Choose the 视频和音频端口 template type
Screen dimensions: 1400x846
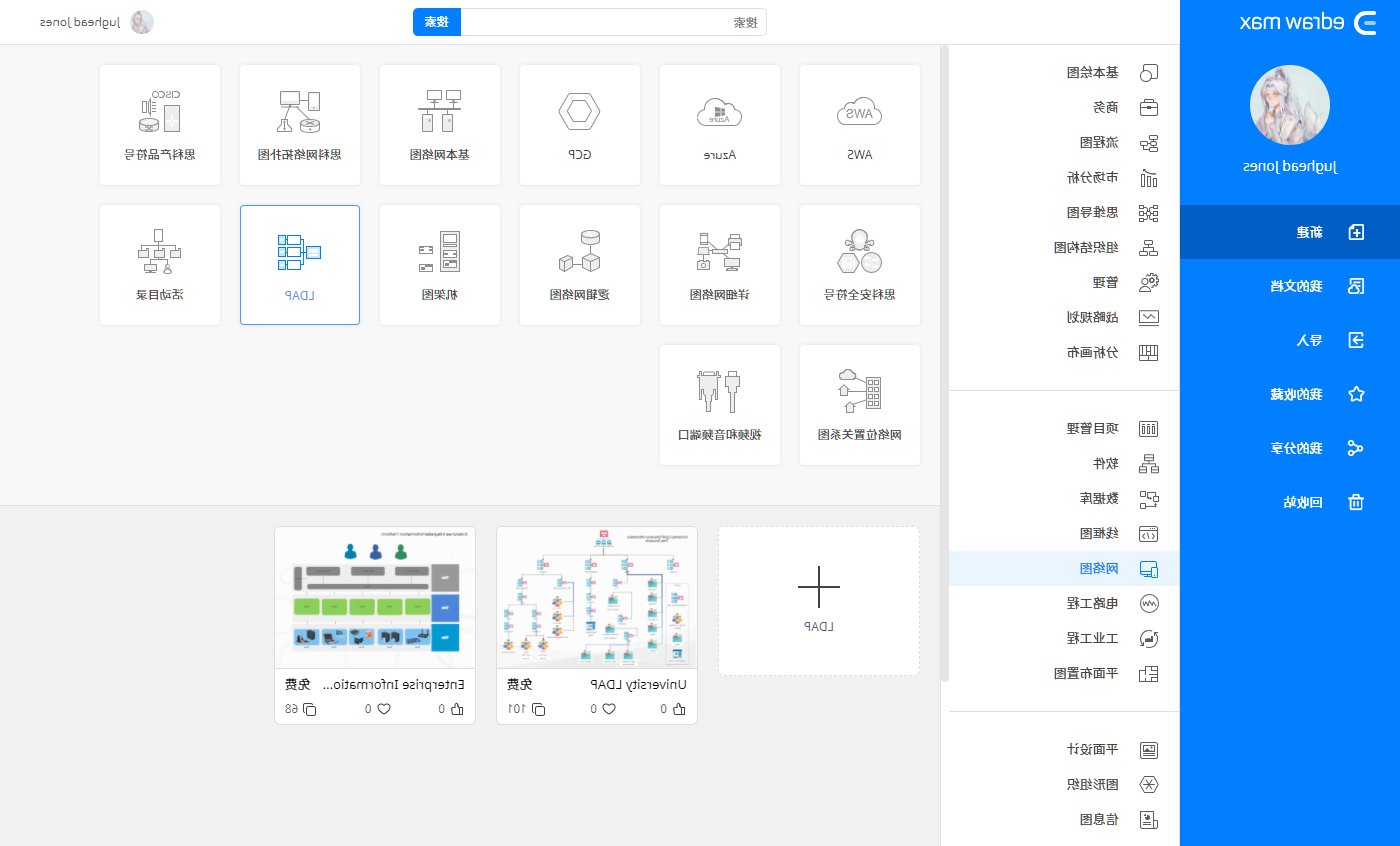pyautogui.click(x=720, y=405)
